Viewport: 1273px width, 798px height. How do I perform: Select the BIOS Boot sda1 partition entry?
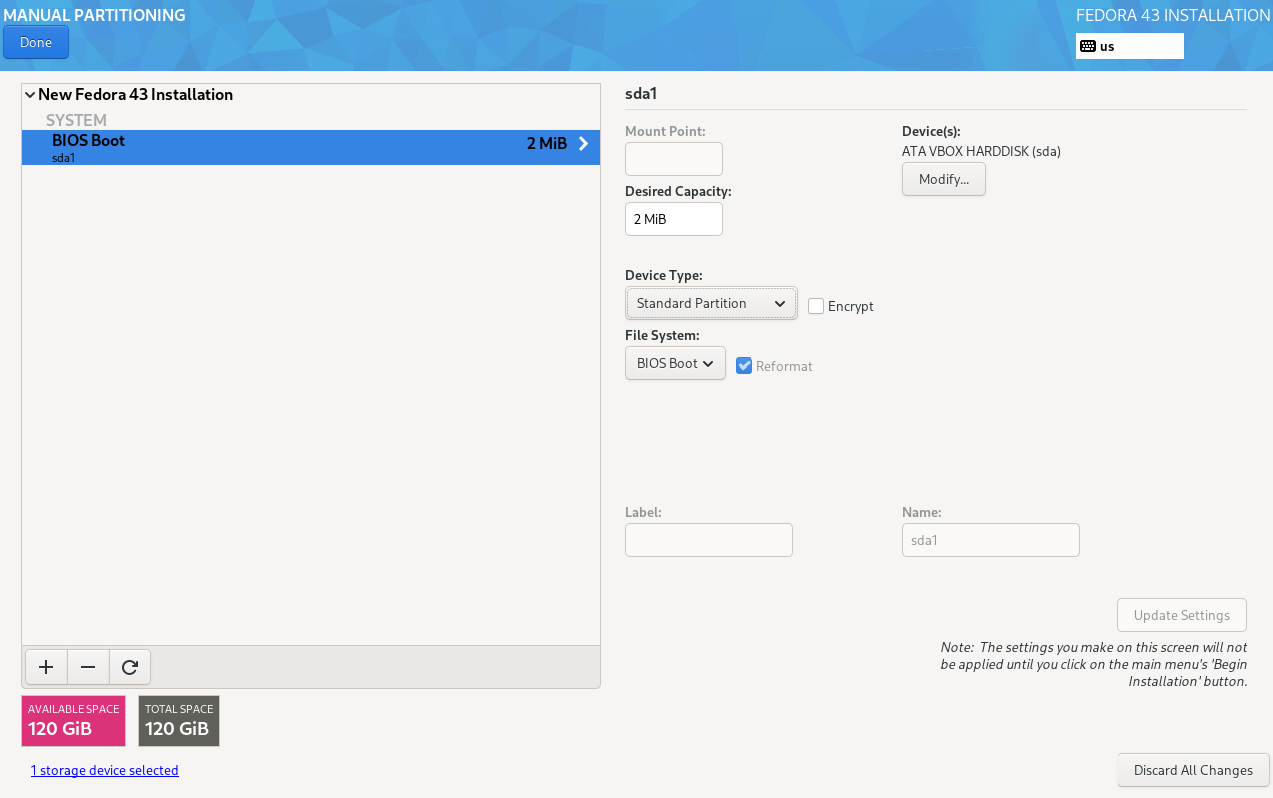300,147
